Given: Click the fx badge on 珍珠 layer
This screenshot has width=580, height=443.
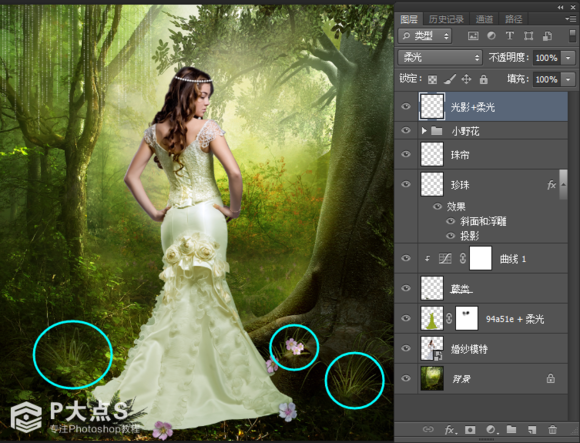Looking at the screenshot, I should click(552, 185).
